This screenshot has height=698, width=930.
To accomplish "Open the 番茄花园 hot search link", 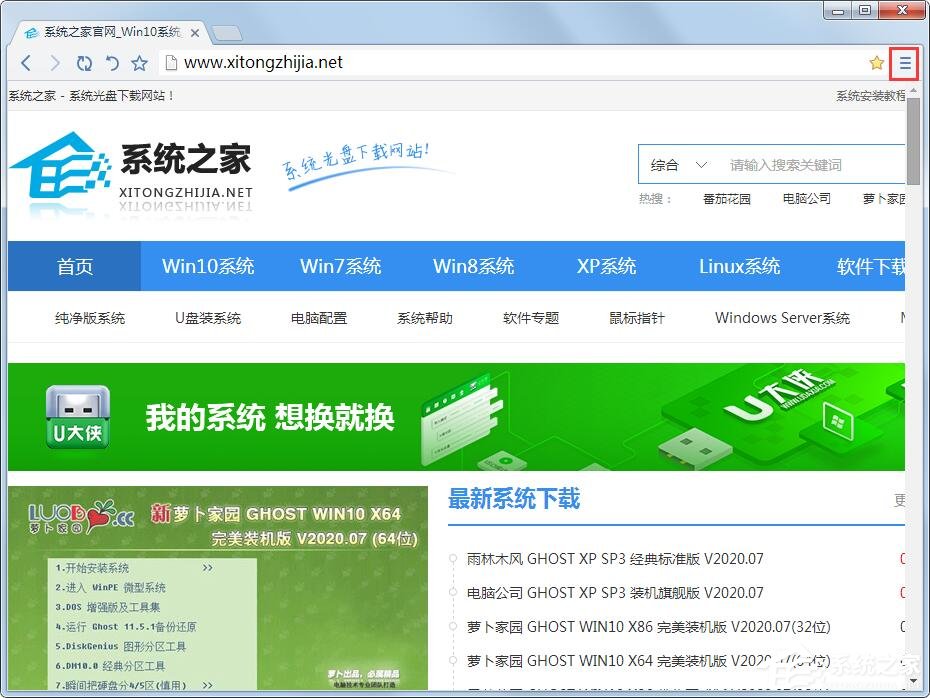I will (728, 198).
